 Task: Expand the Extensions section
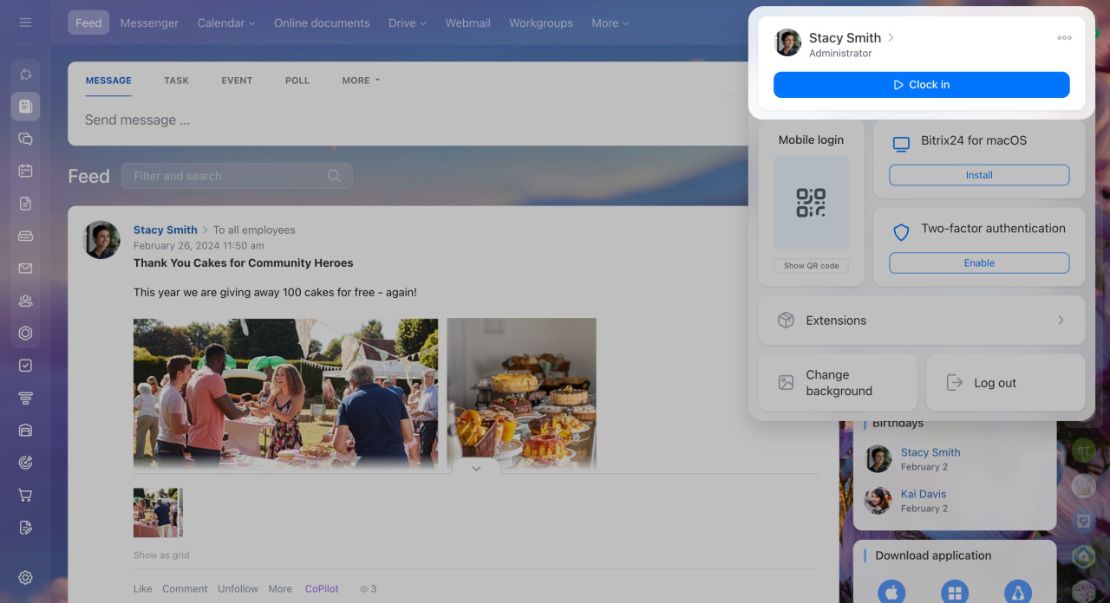(x=921, y=321)
